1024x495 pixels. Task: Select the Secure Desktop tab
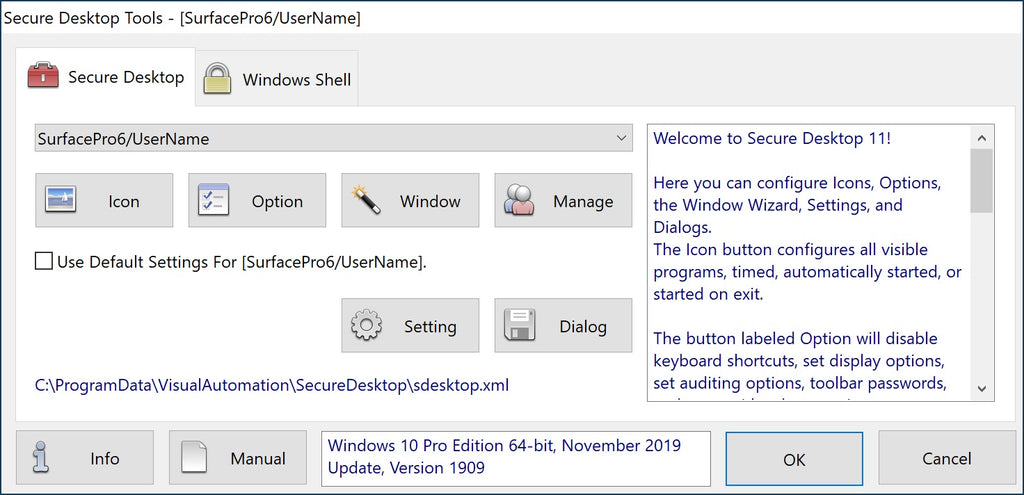coord(126,77)
